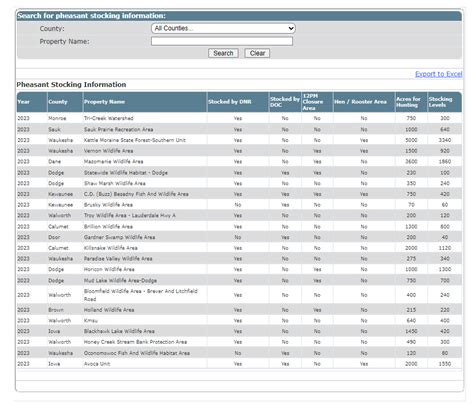The image size is (474, 404).
Task: Select the Avoca Unit row
Action: point(239,364)
